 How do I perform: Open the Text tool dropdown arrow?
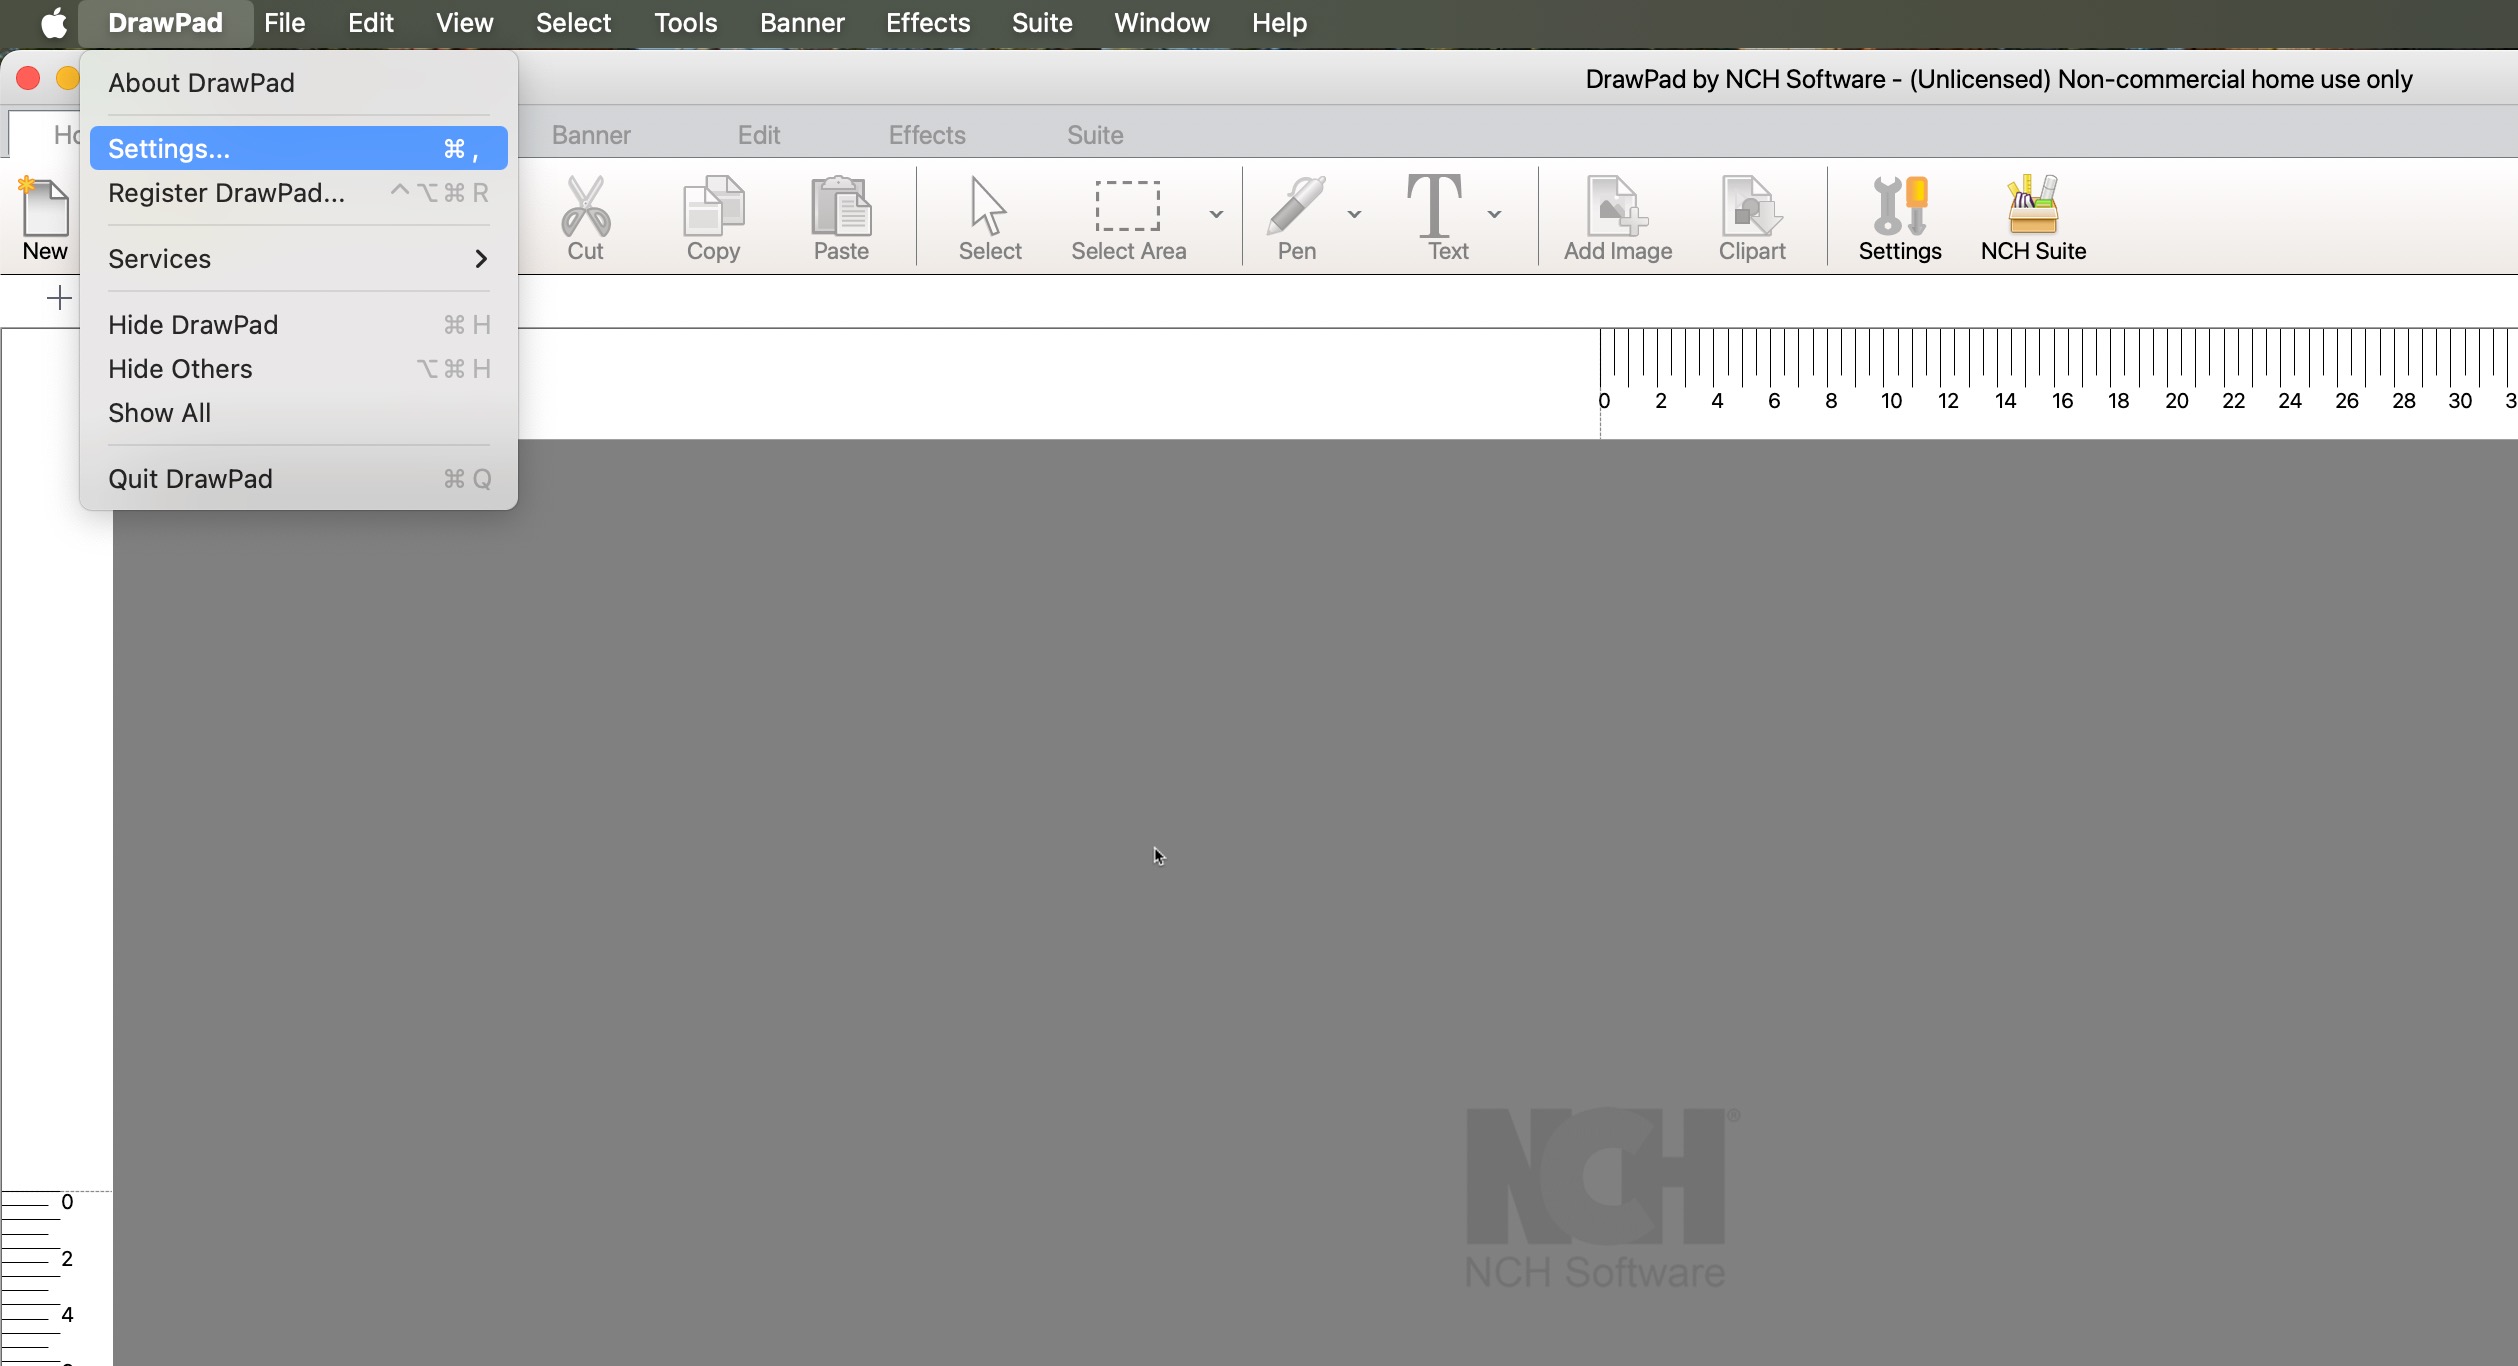click(x=1494, y=214)
